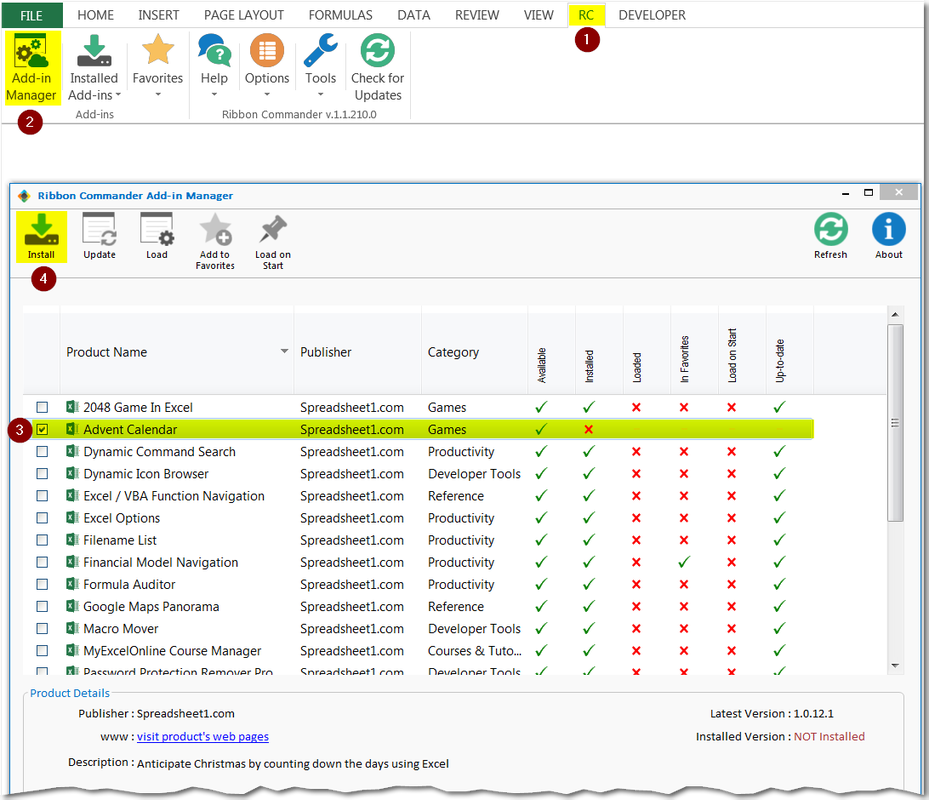
Task: Check the 2048 Game In Excel checkbox
Action: (x=42, y=407)
